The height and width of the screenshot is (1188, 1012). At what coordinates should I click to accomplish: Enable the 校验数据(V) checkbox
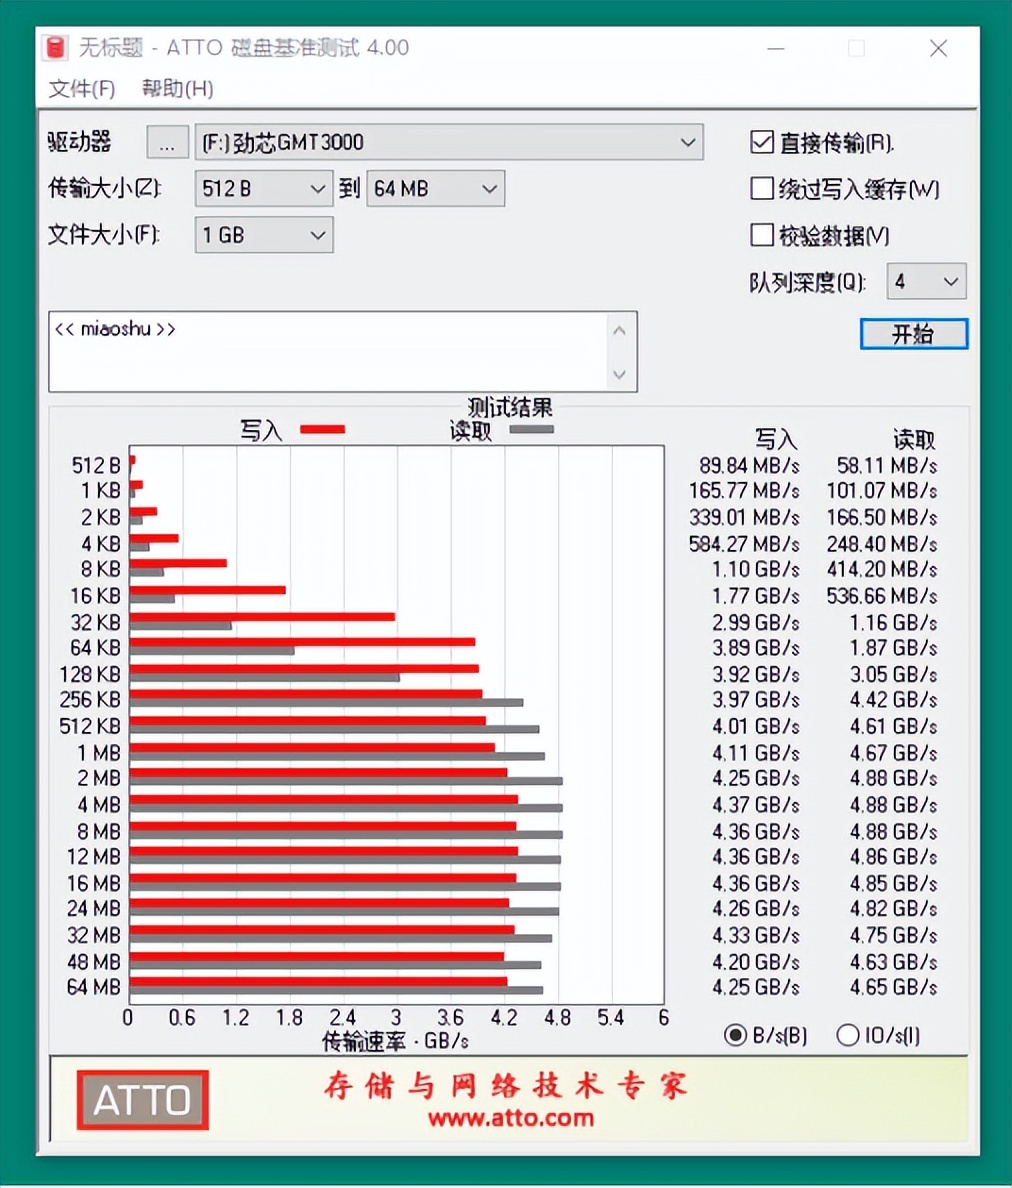click(762, 235)
